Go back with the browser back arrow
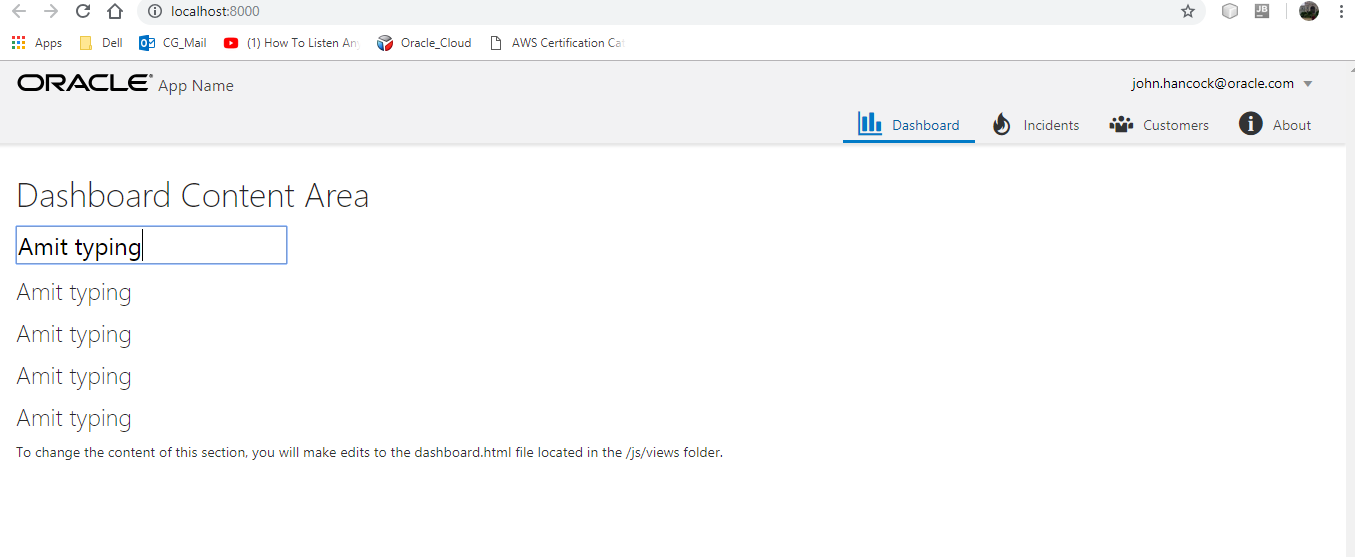The image size is (1355, 557). 18,11
